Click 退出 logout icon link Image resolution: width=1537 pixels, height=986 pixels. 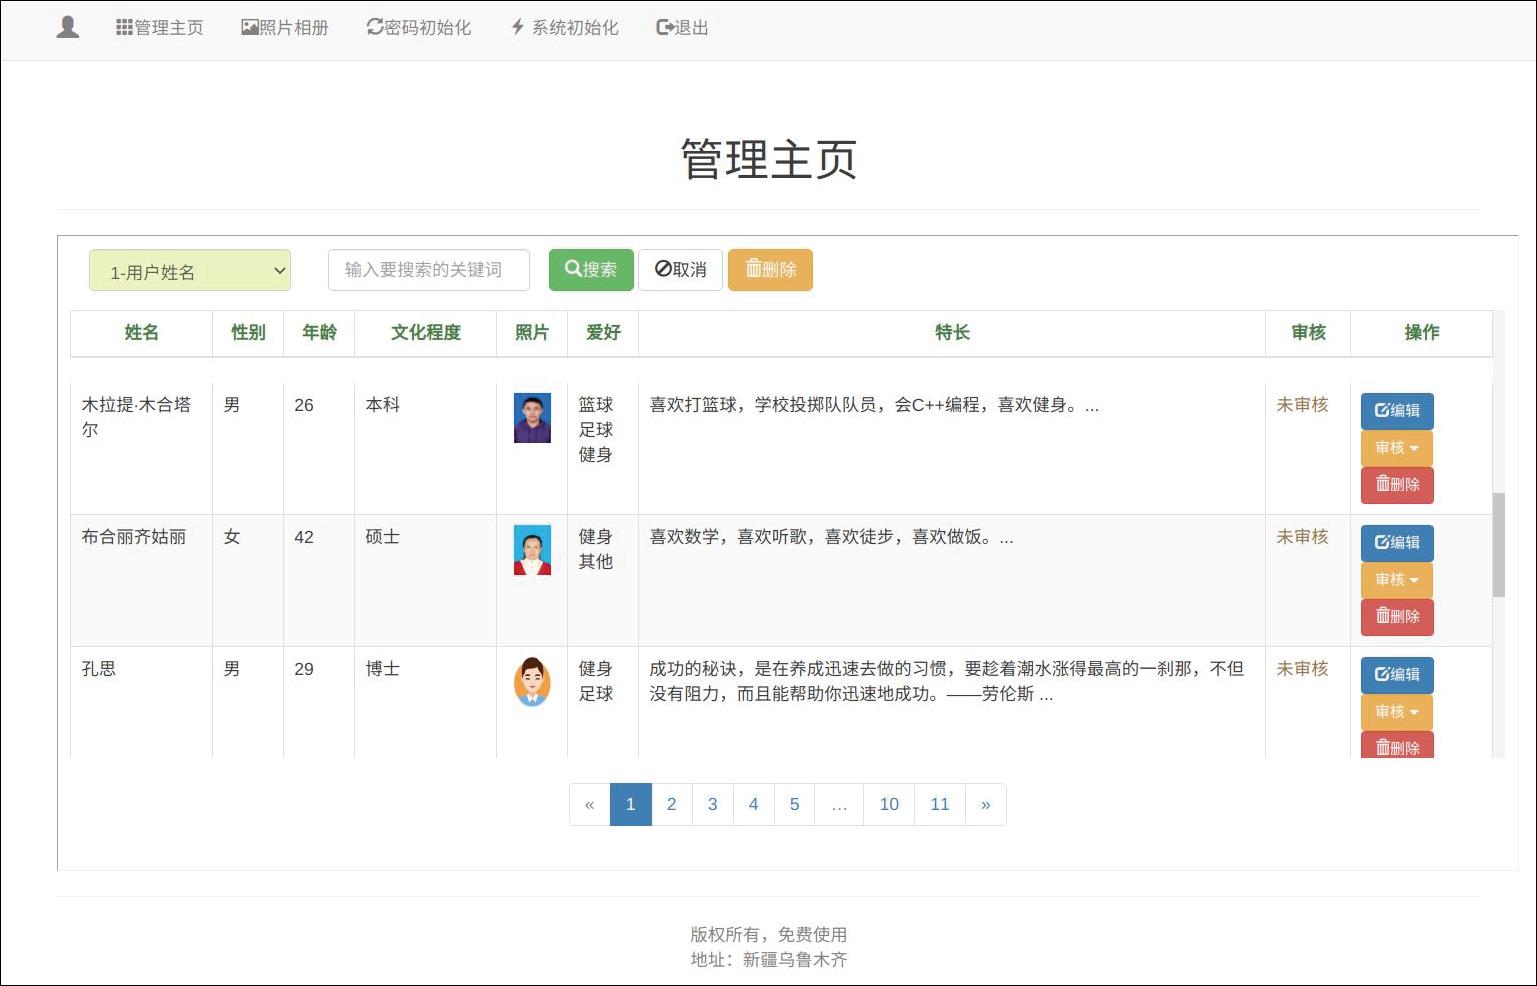pos(682,27)
